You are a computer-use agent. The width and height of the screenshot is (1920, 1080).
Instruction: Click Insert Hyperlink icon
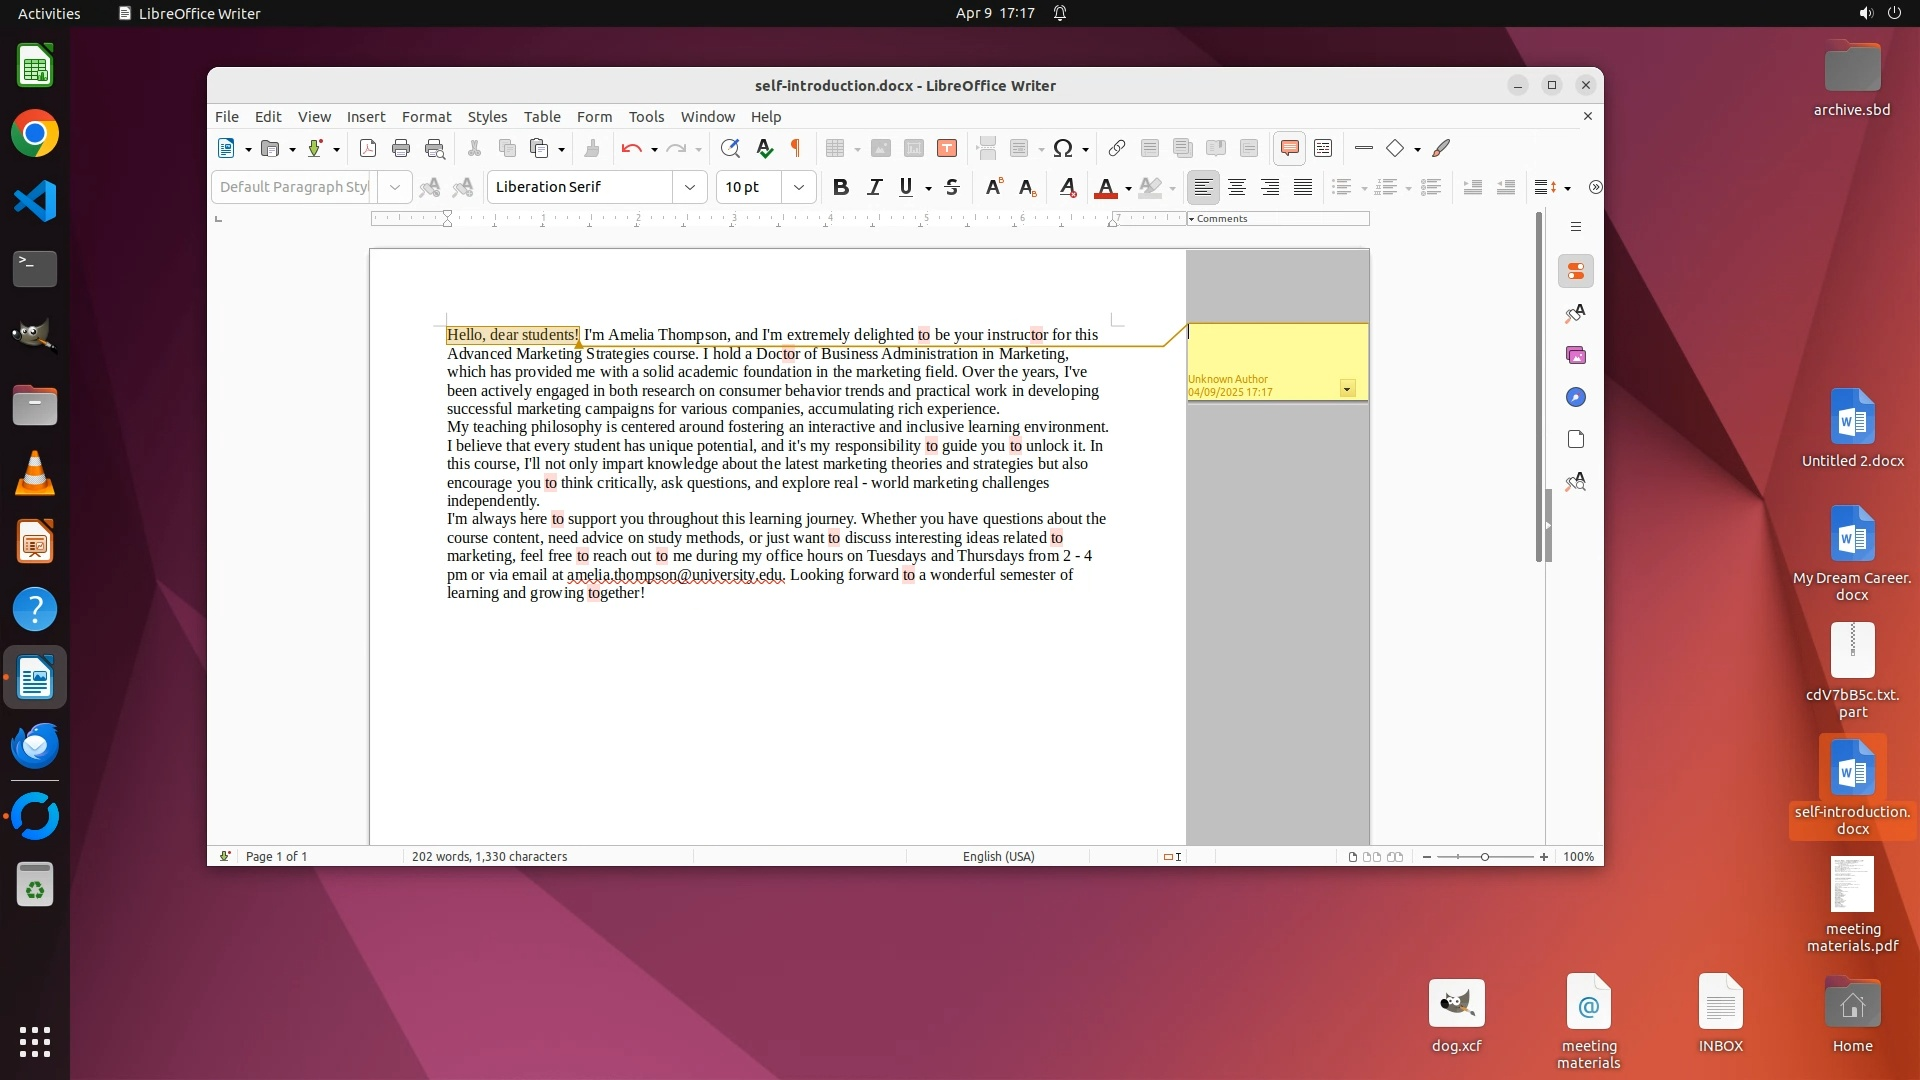click(1116, 148)
